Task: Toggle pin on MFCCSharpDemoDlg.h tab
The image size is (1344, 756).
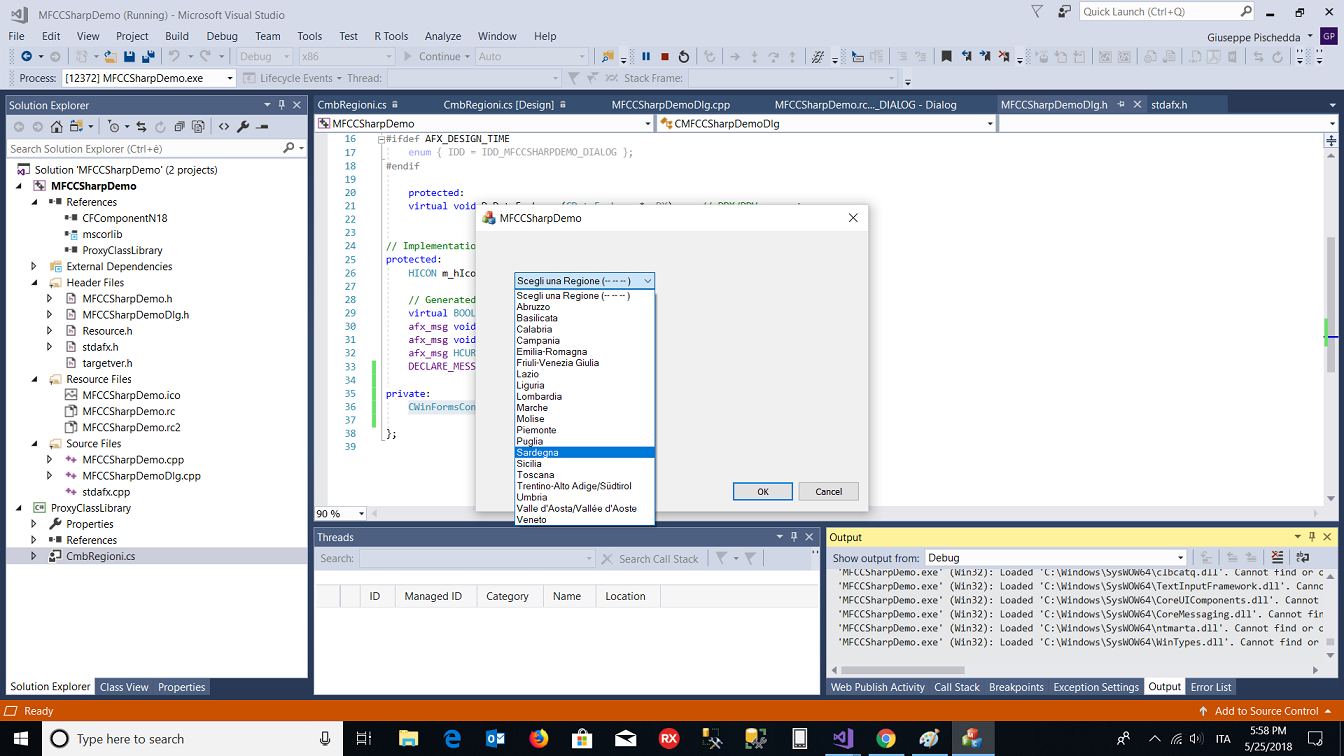Action: tap(1121, 105)
